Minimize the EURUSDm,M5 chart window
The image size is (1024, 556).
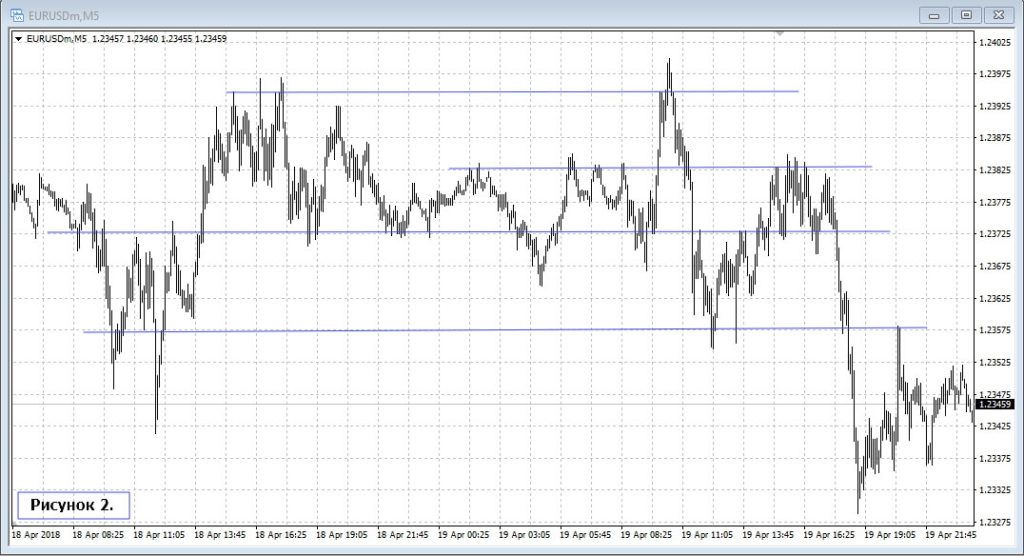pos(935,14)
